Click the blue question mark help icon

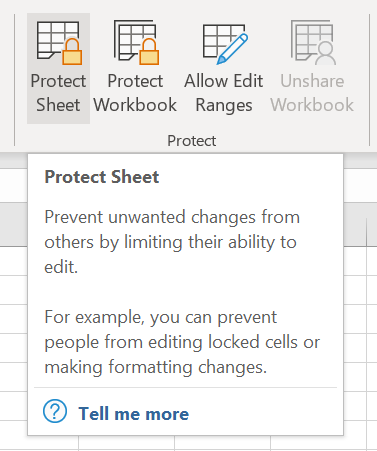pyautogui.click(x=55, y=411)
